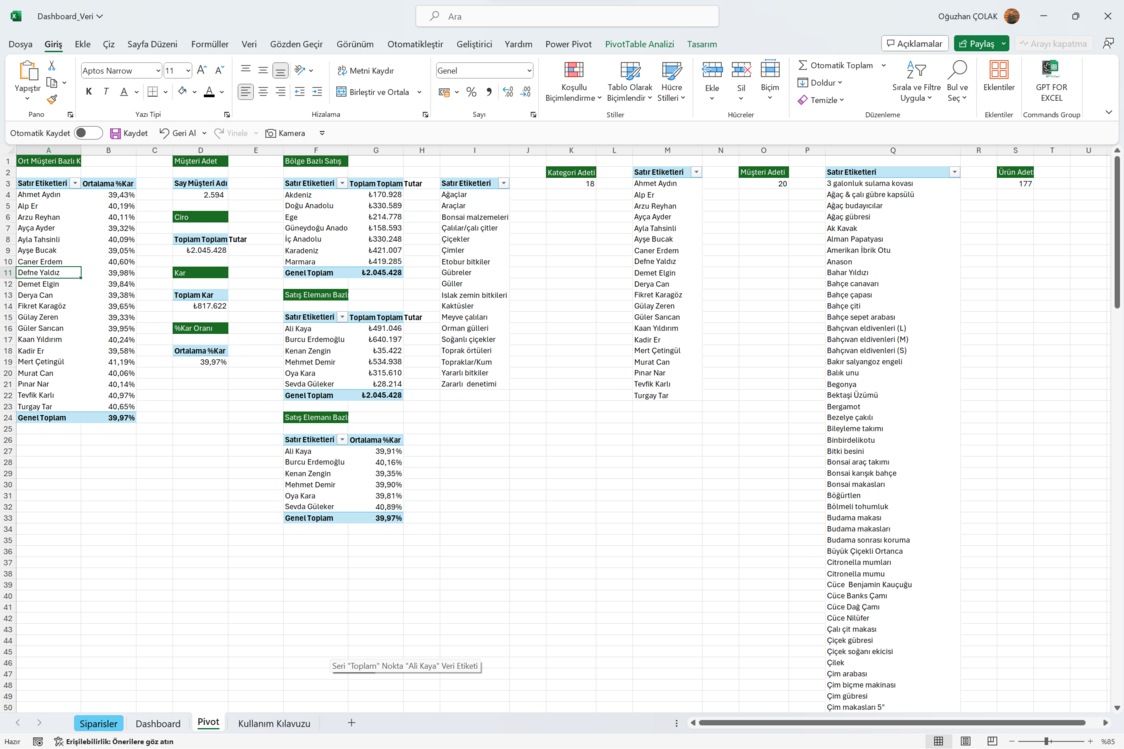Switch to Page Break Preview view
This screenshot has height=749, width=1124.
pos(992,741)
